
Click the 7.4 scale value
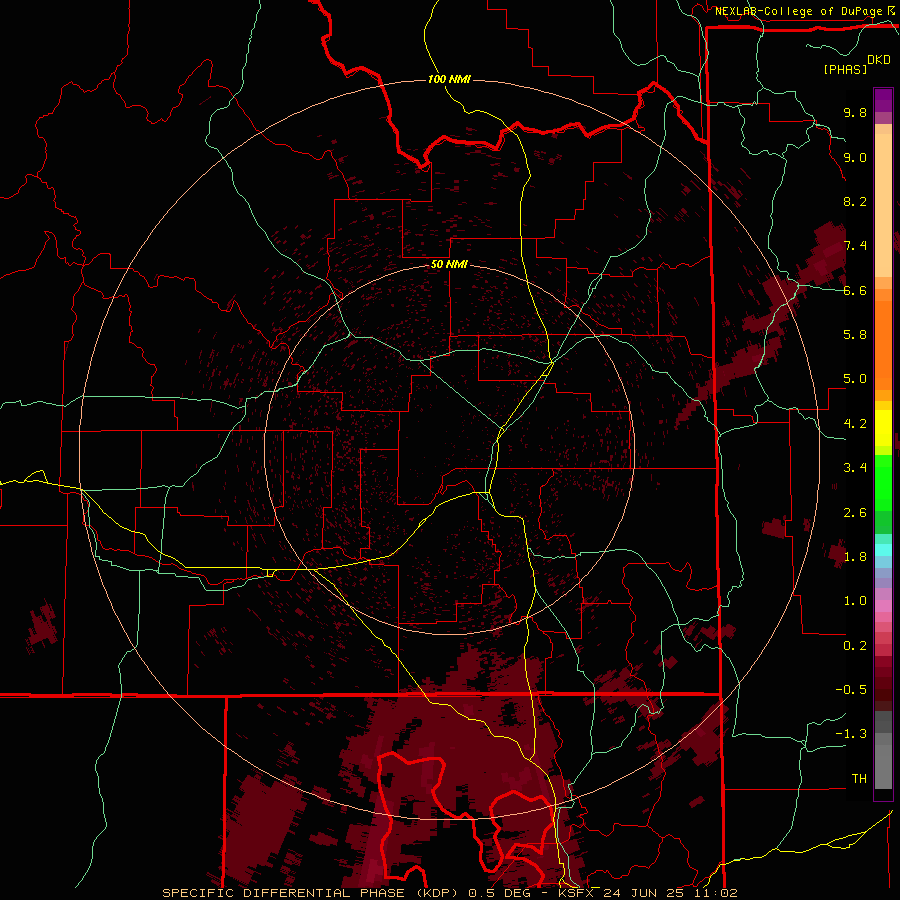[855, 246]
